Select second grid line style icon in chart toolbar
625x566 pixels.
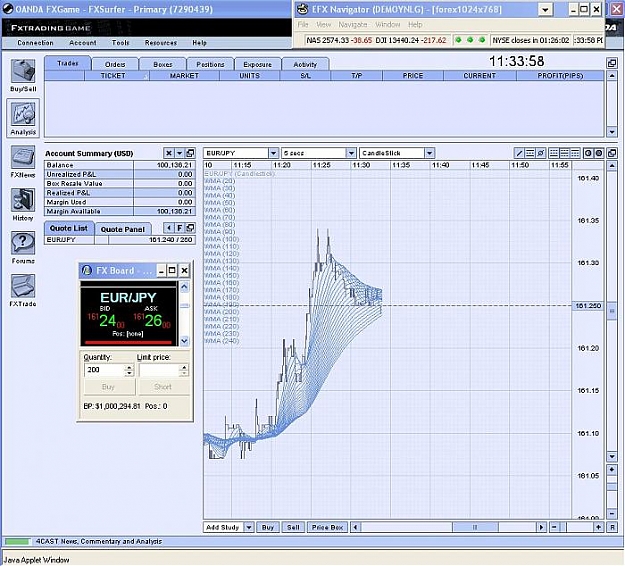click(564, 153)
